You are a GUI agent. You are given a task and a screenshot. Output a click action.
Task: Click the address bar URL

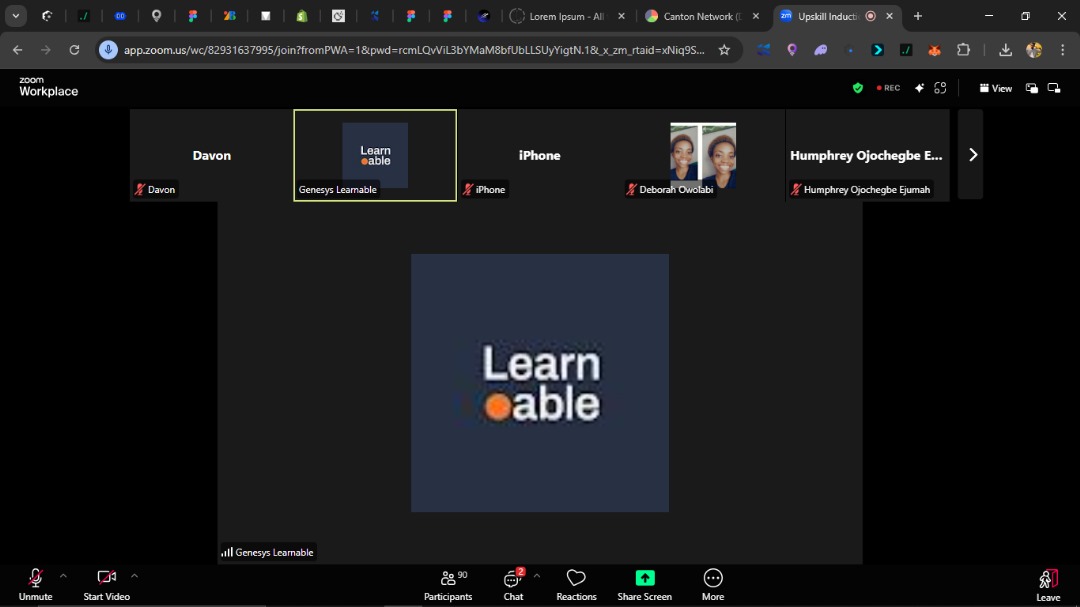(x=414, y=50)
